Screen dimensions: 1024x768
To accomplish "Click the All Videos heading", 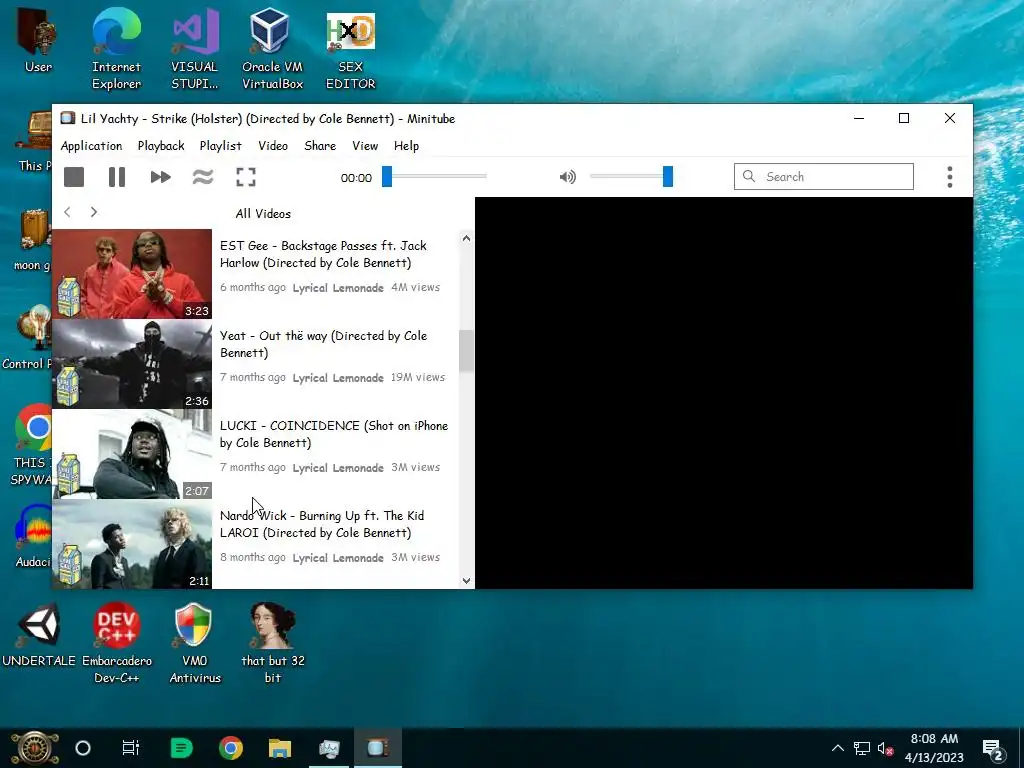I will [263, 214].
